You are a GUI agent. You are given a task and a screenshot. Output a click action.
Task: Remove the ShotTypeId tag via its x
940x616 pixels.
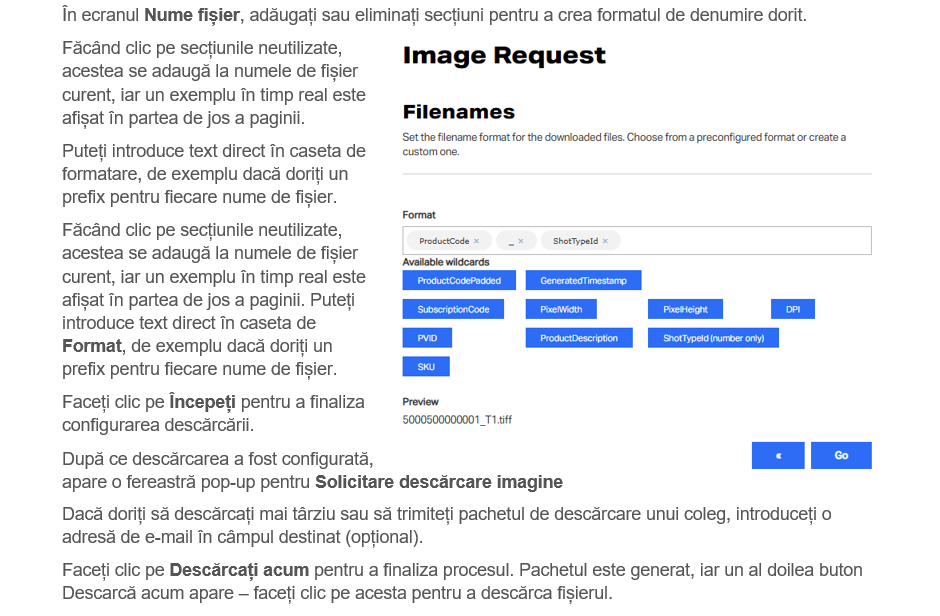[x=605, y=241]
